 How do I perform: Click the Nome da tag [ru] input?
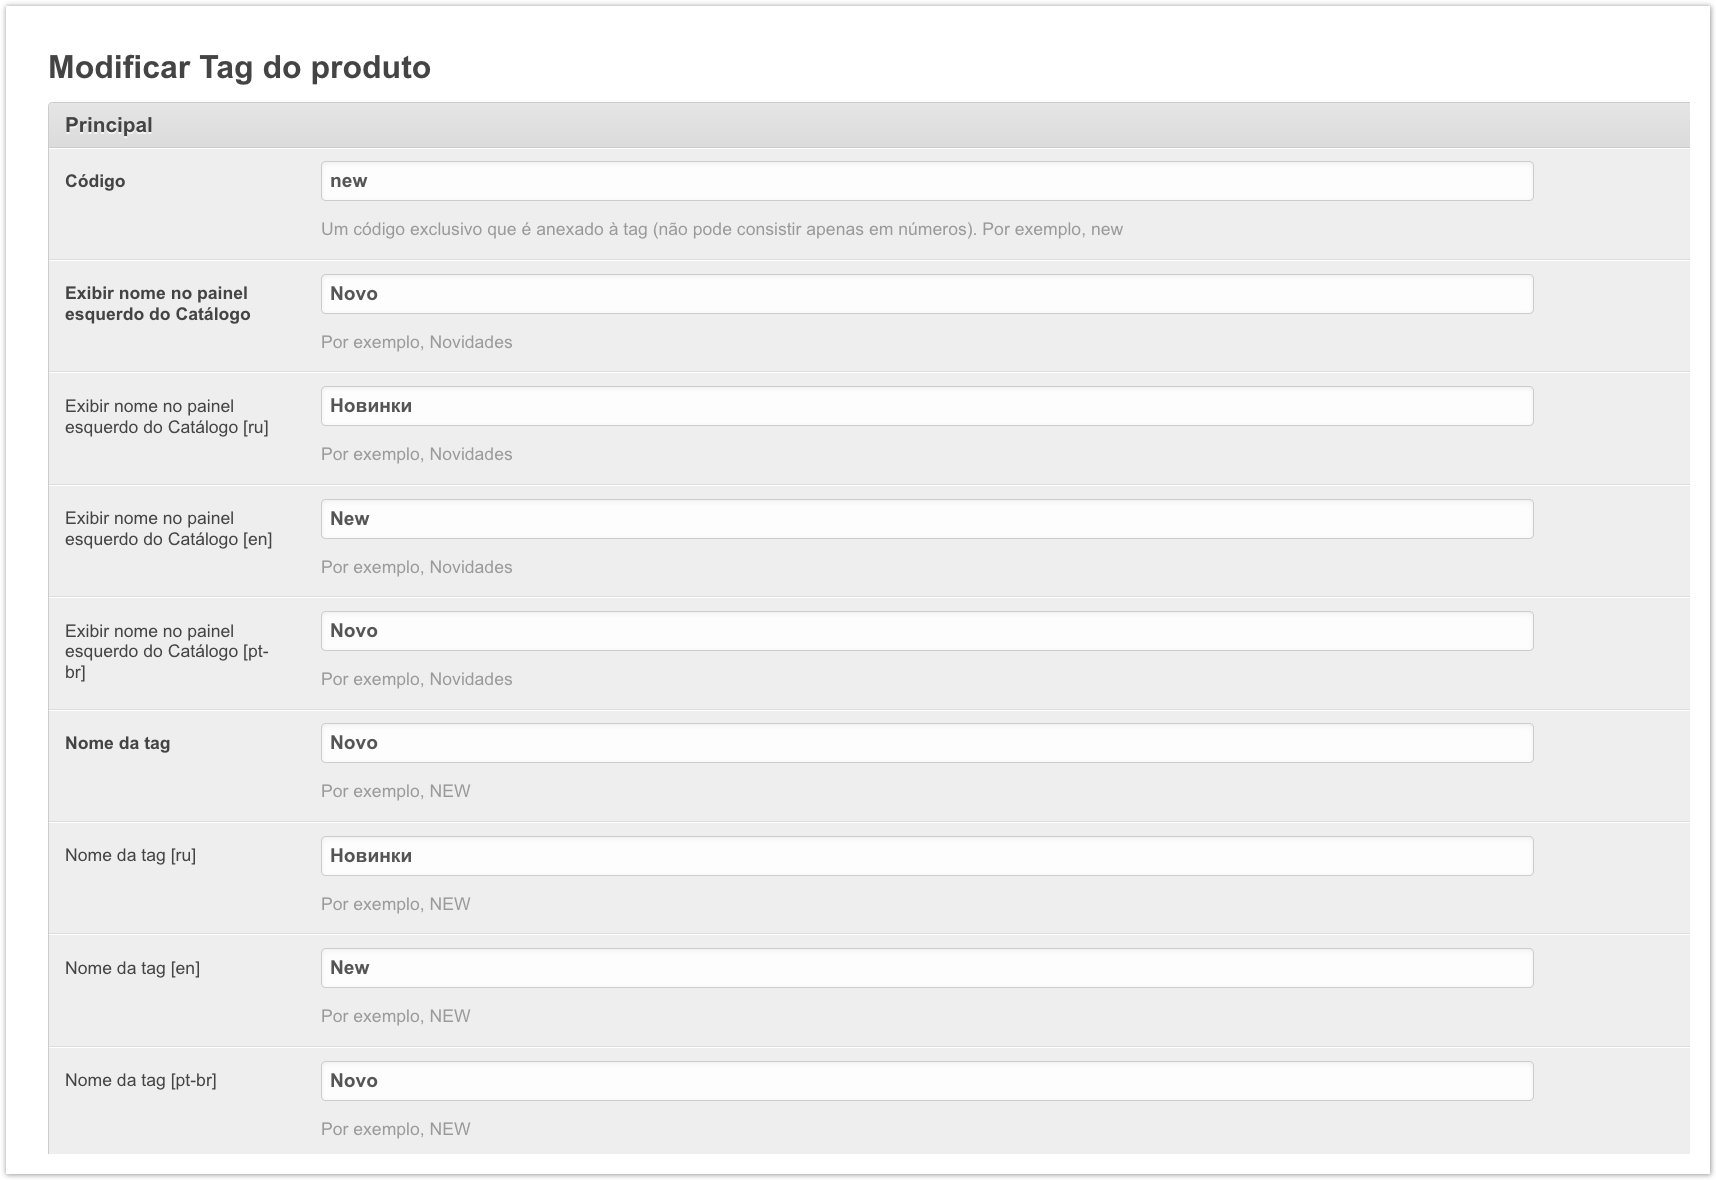tap(926, 856)
